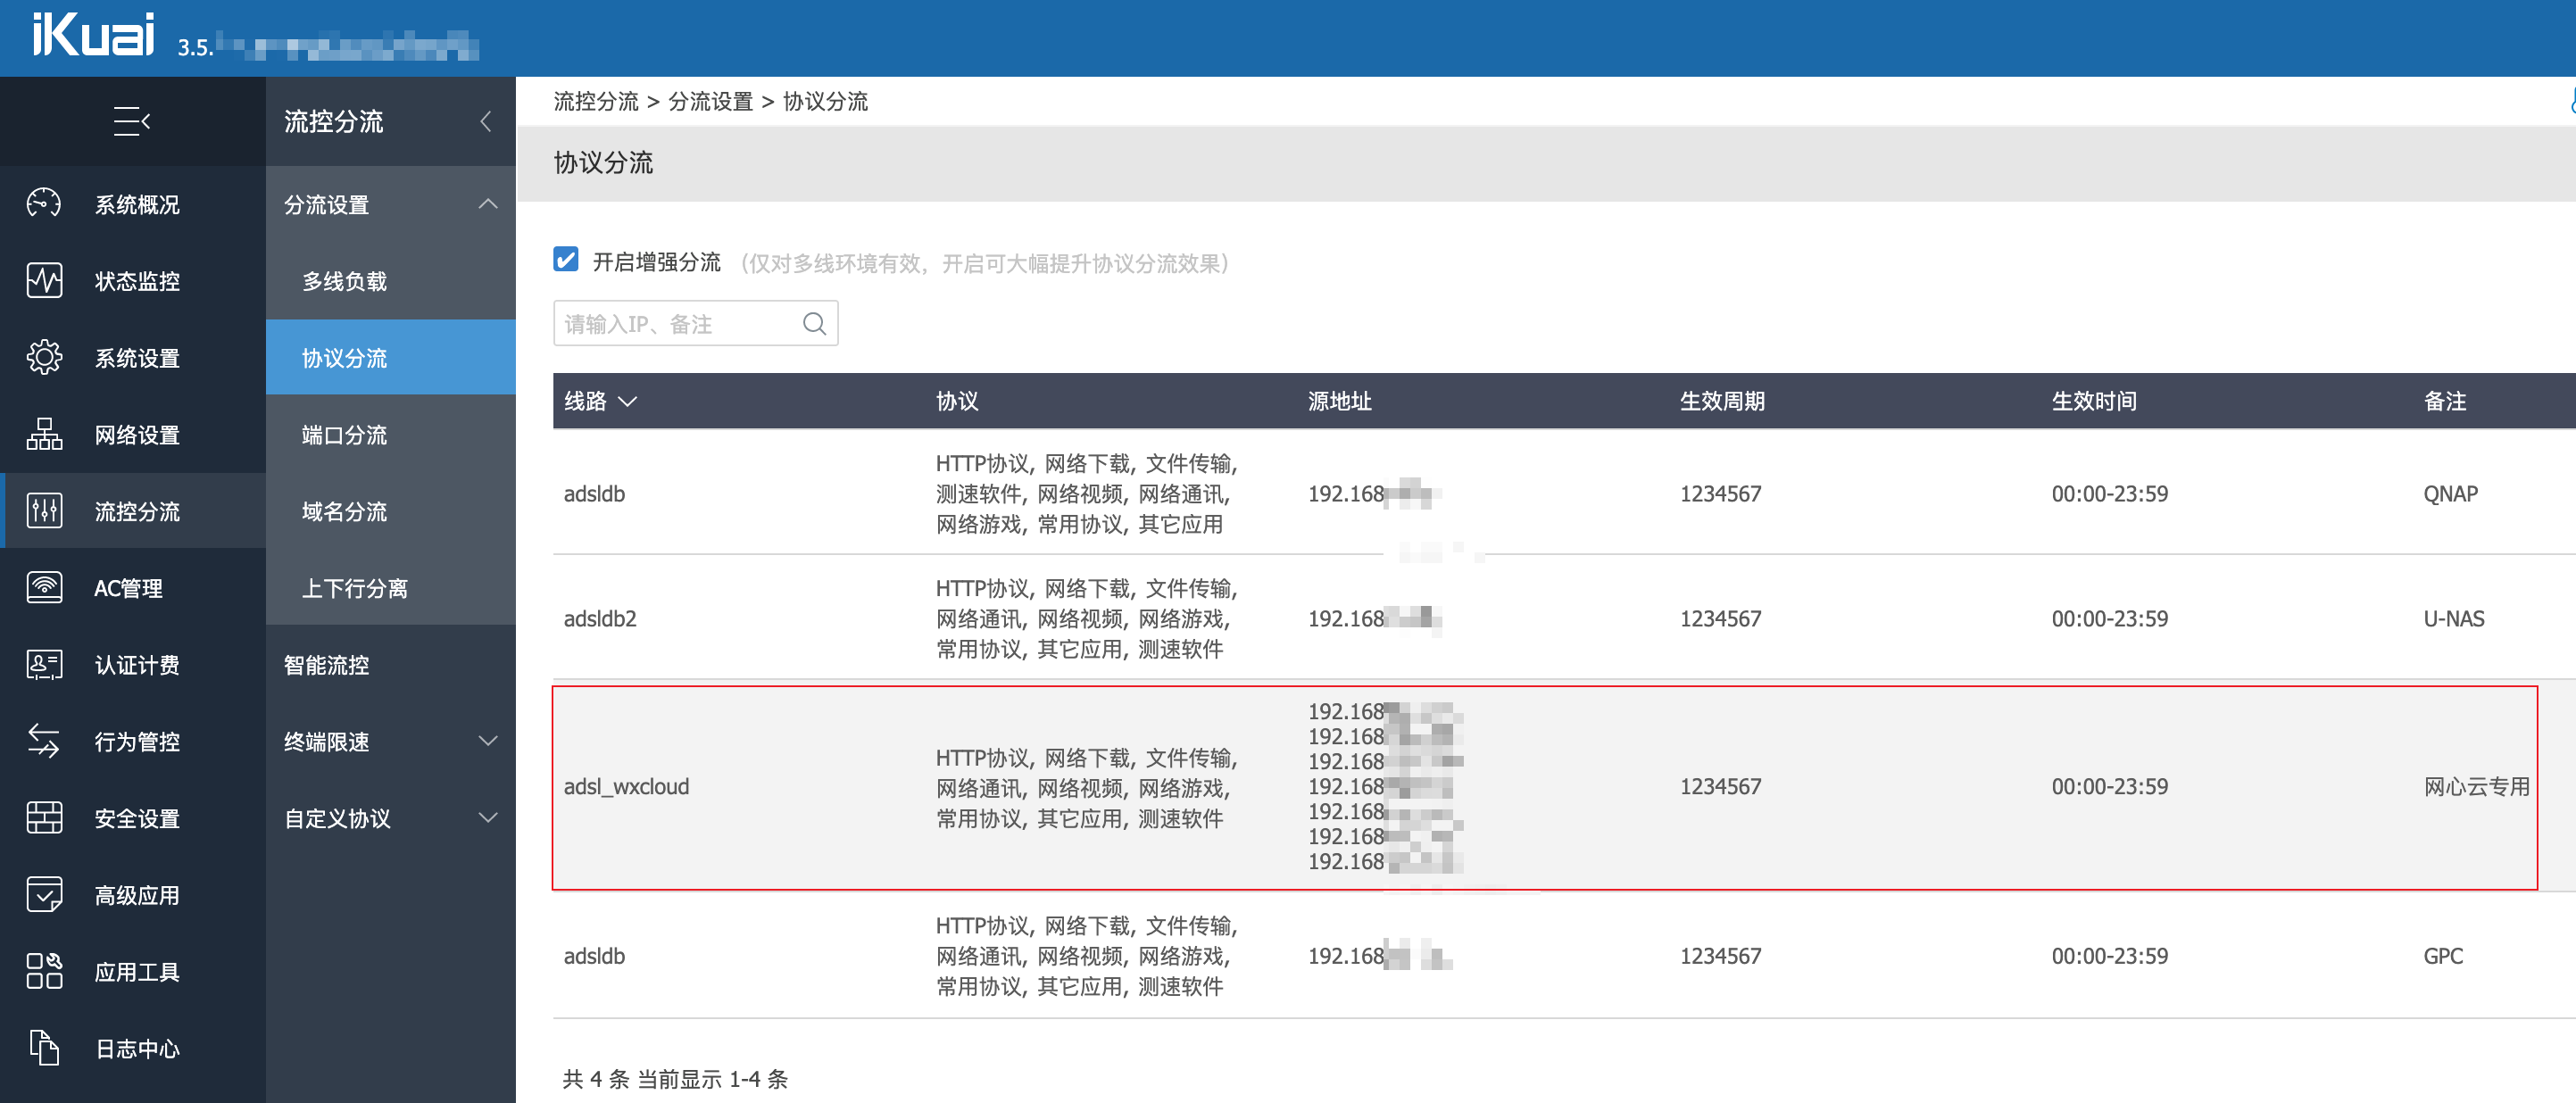The height and width of the screenshot is (1103, 2576).
Task: Click the 状态监控 waveform icon
Action: click(44, 280)
